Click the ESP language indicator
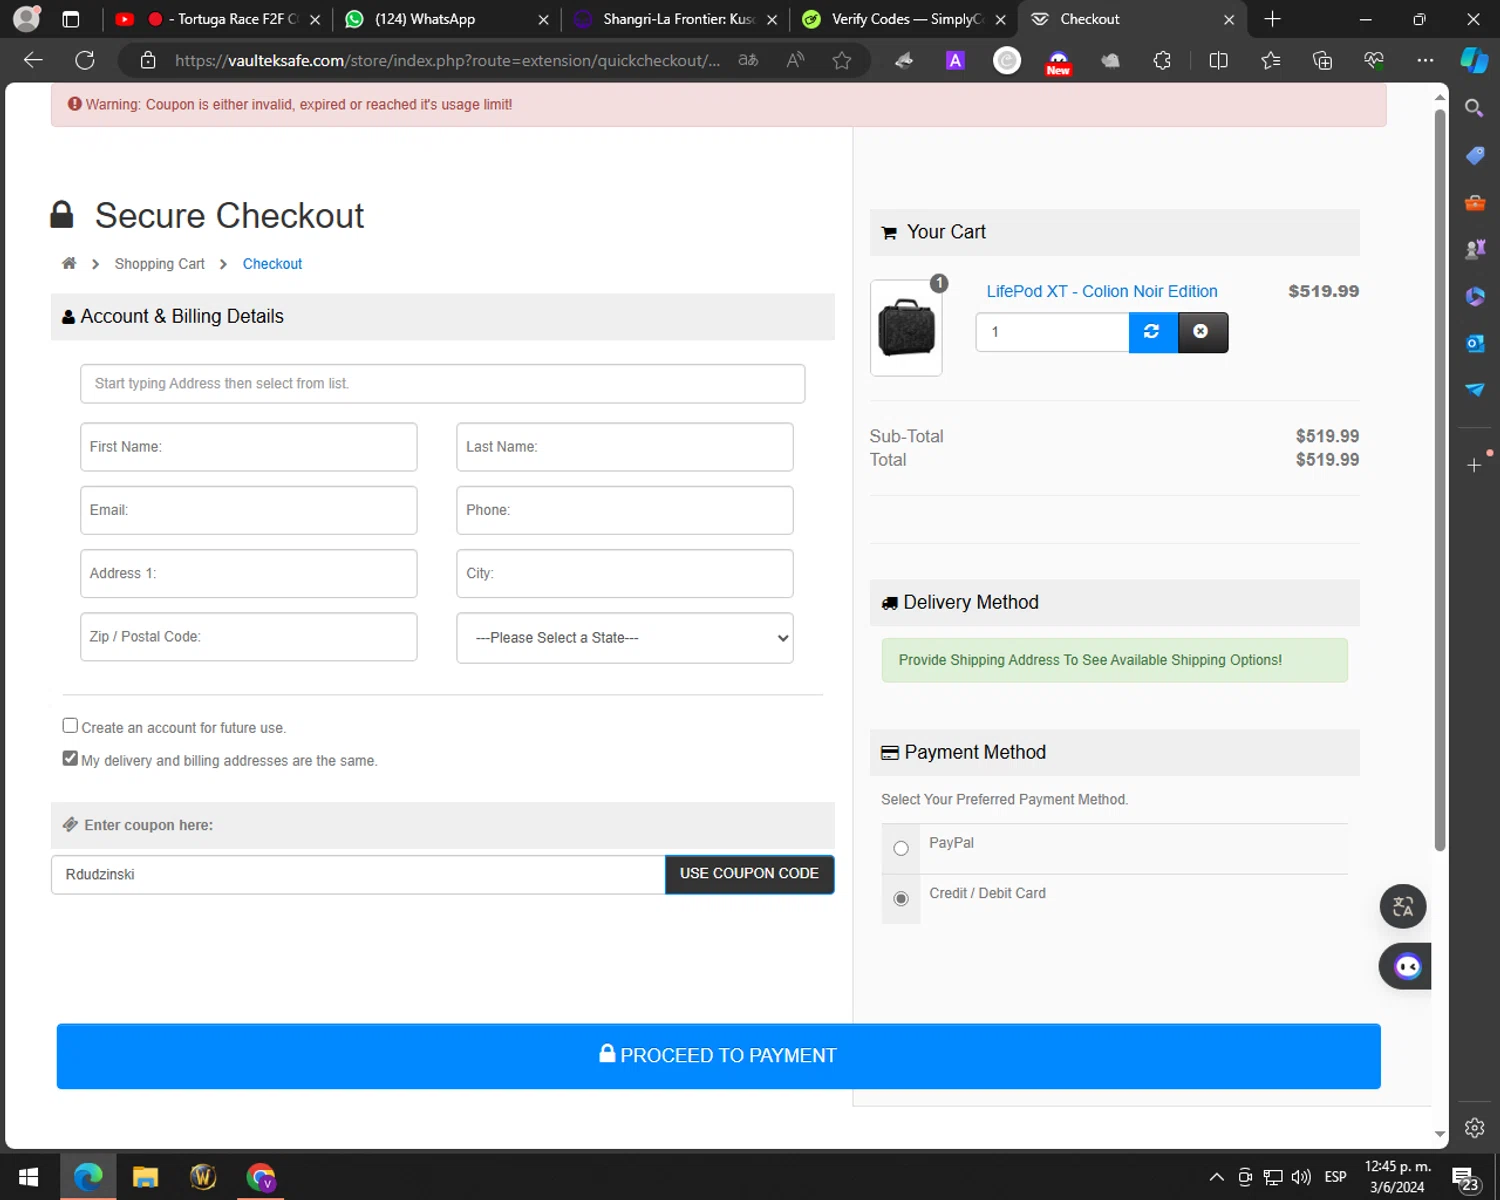Image resolution: width=1500 pixels, height=1200 pixels. (x=1335, y=1177)
